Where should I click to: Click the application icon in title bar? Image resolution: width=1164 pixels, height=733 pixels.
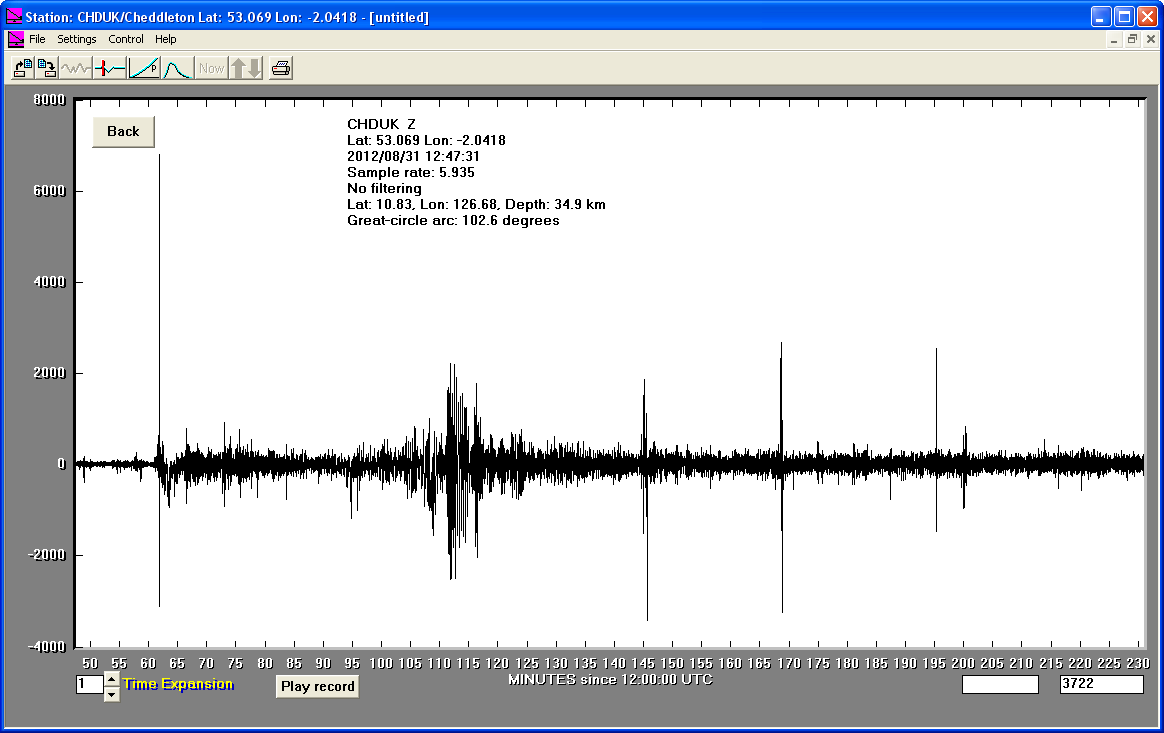click(x=14, y=16)
